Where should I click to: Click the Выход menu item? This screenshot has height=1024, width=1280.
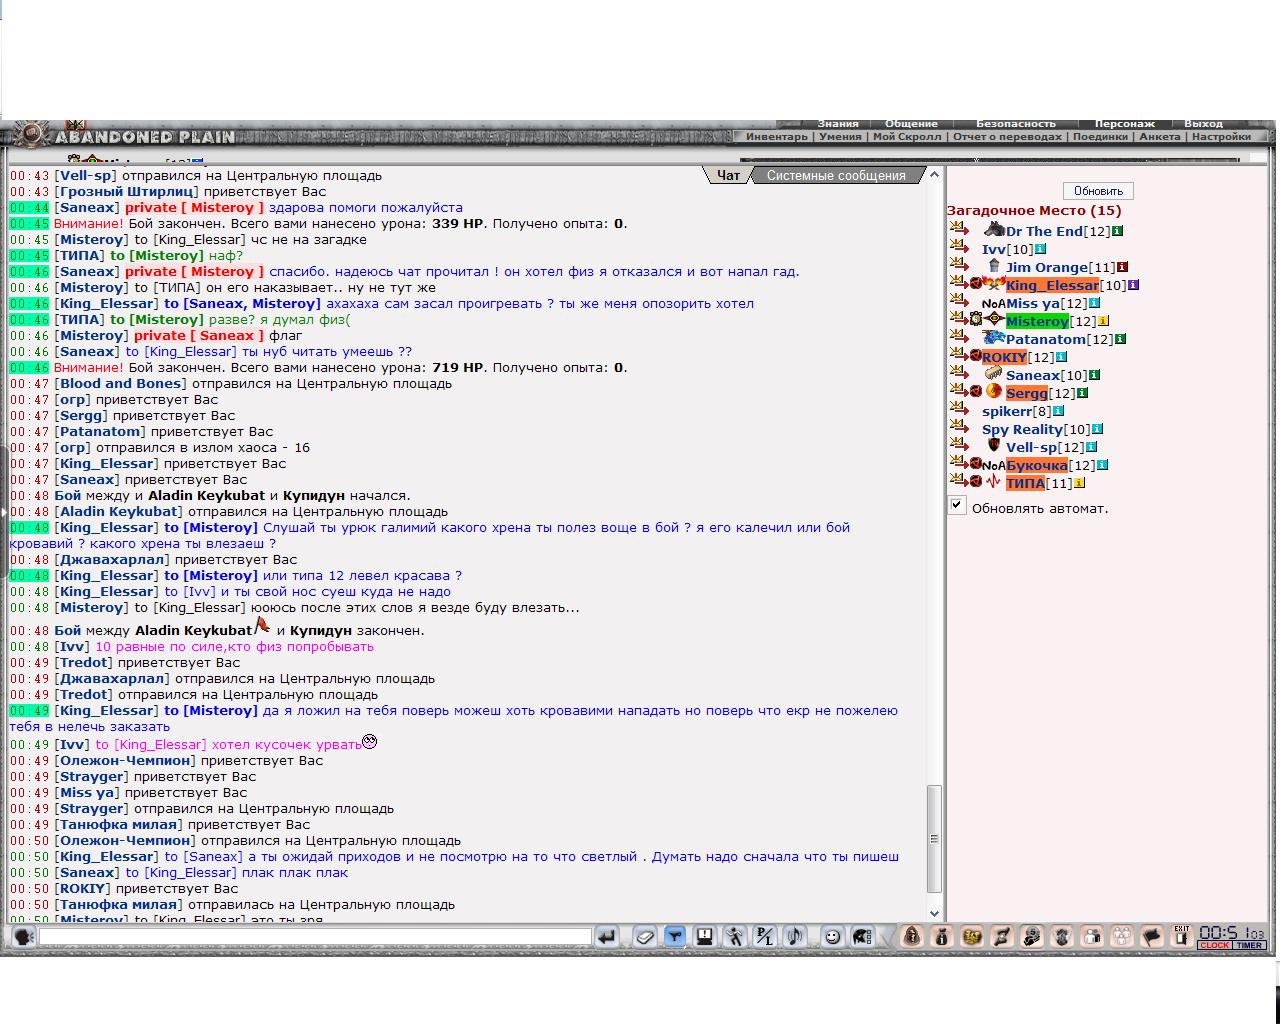pyautogui.click(x=1203, y=124)
